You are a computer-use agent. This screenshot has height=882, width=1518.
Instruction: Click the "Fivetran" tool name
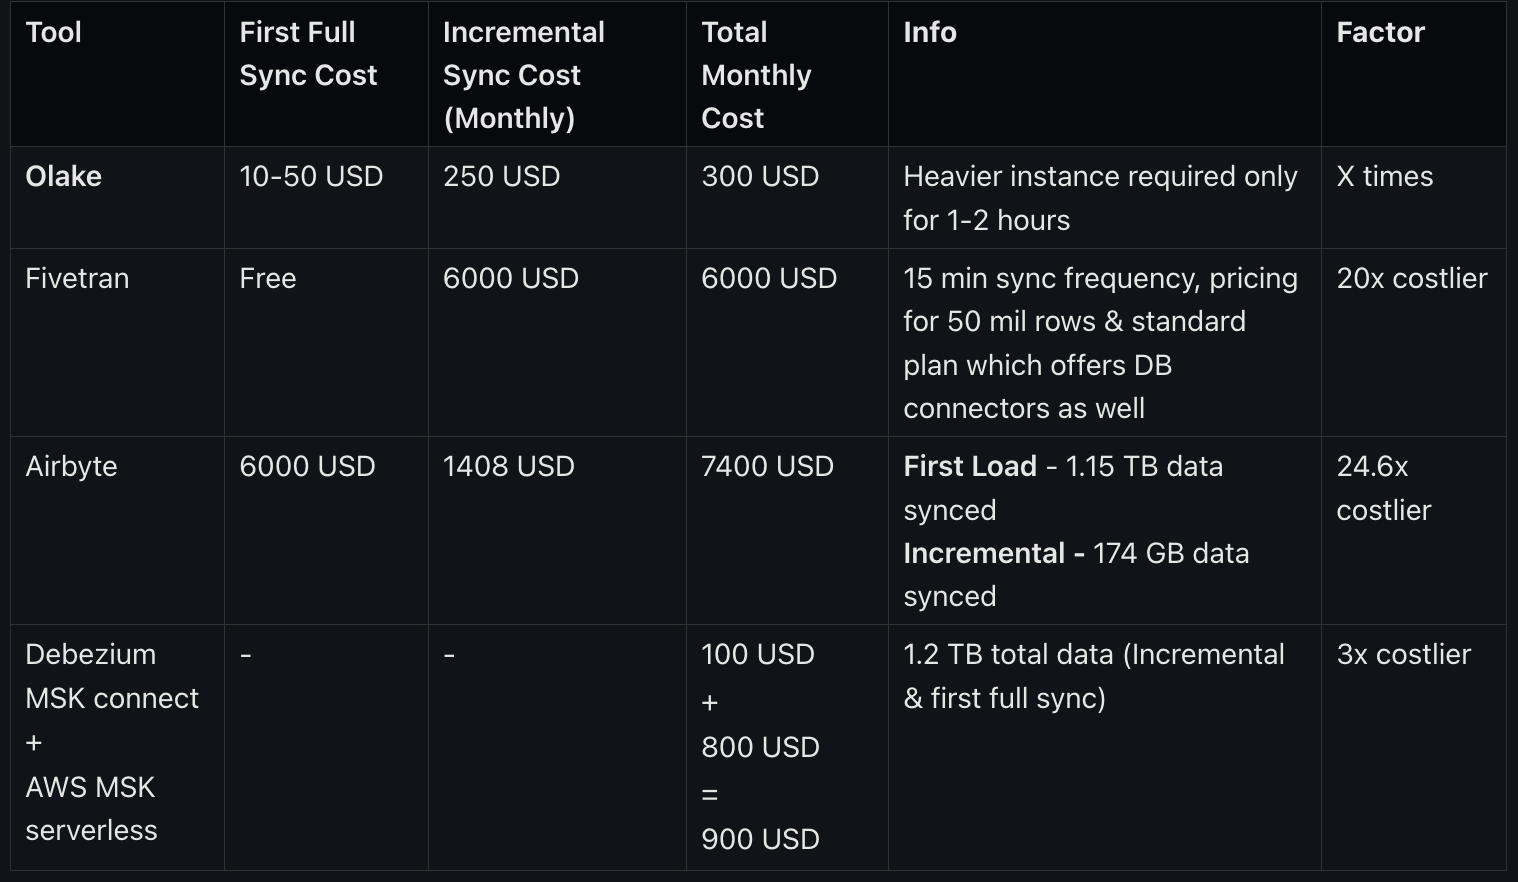click(77, 279)
